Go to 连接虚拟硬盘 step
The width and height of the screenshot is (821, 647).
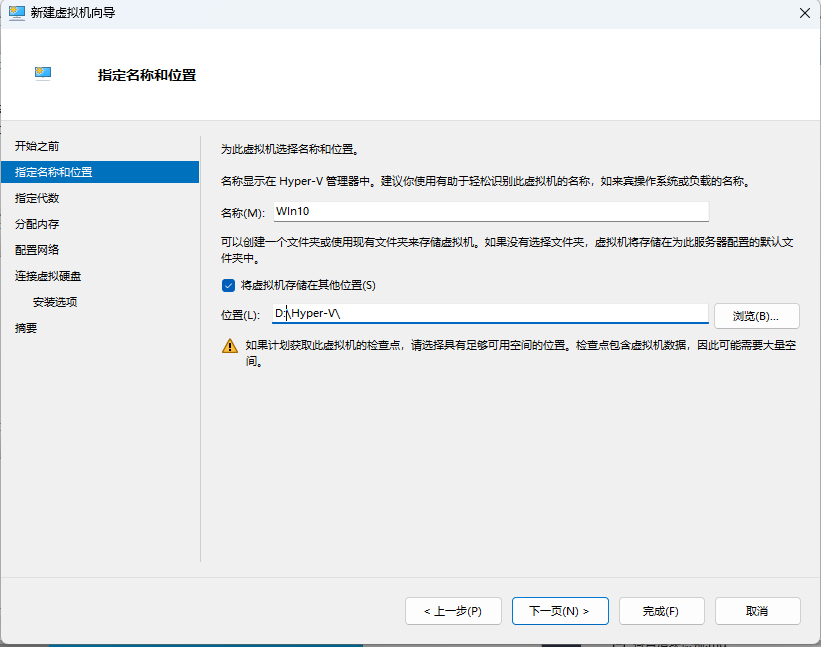point(48,276)
